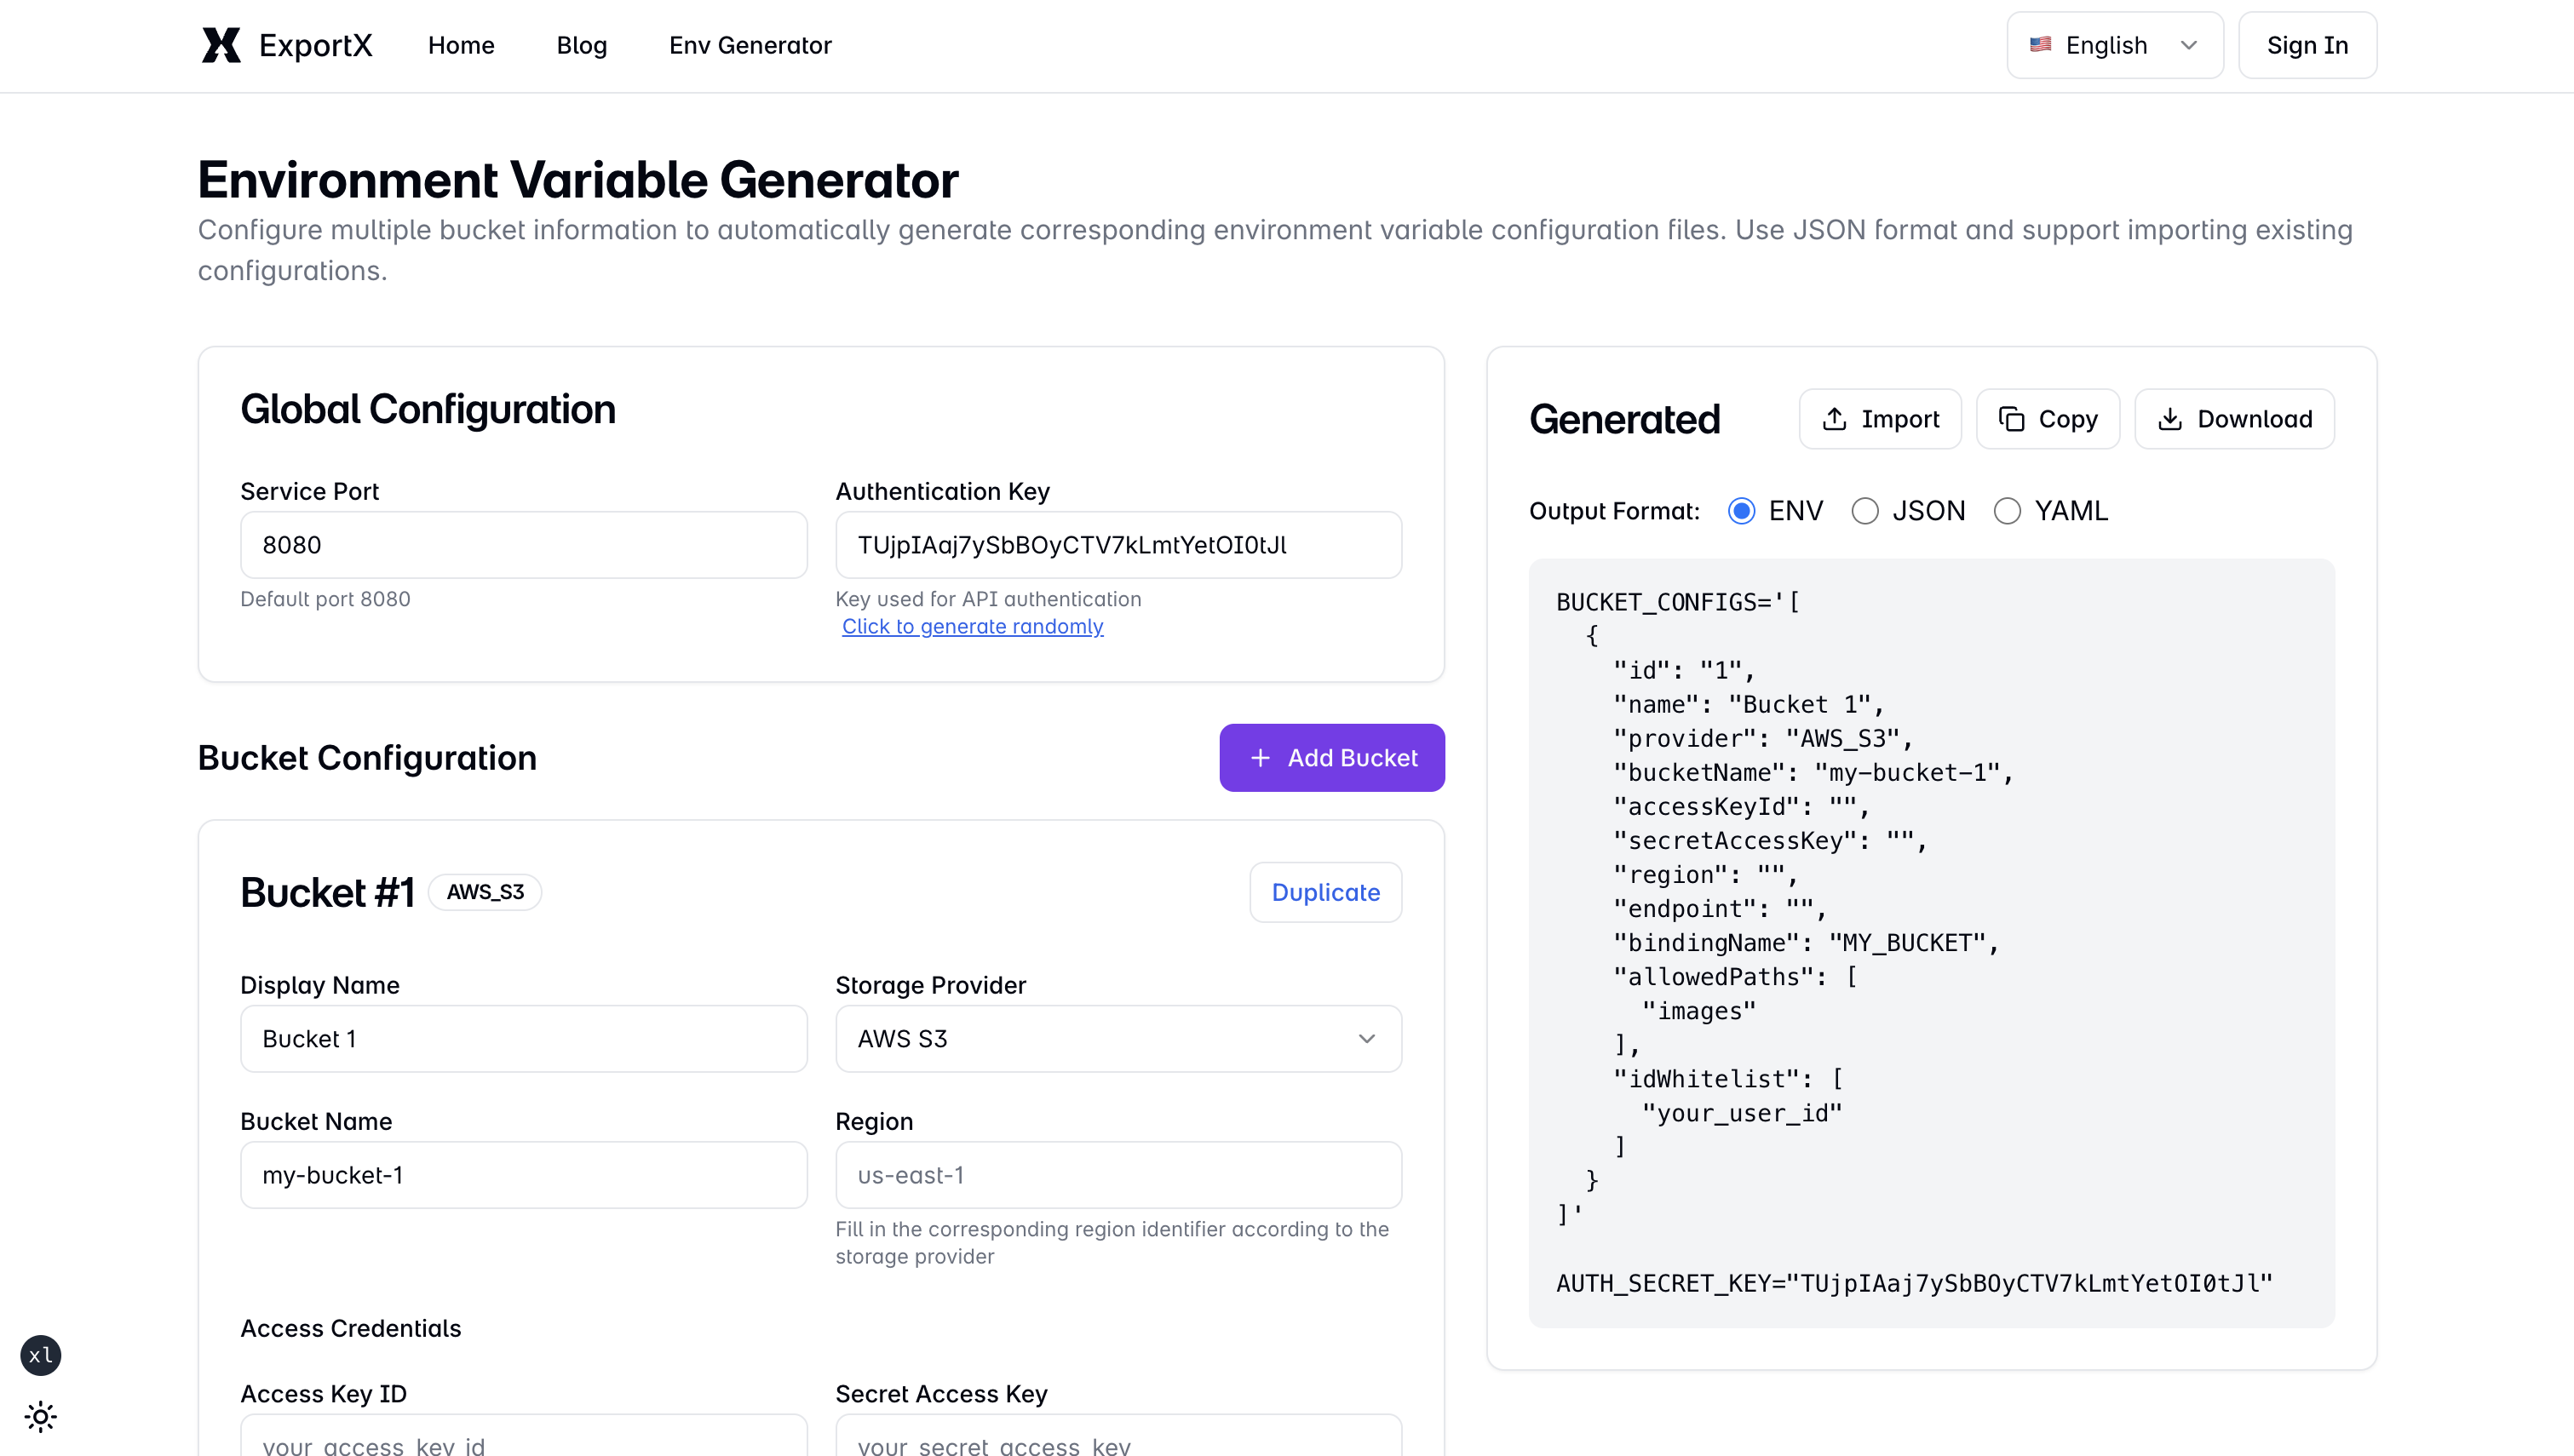Click the "images" line in allowedPaths
Image resolution: width=2574 pixels, height=1456 pixels.
pyautogui.click(x=1698, y=1011)
